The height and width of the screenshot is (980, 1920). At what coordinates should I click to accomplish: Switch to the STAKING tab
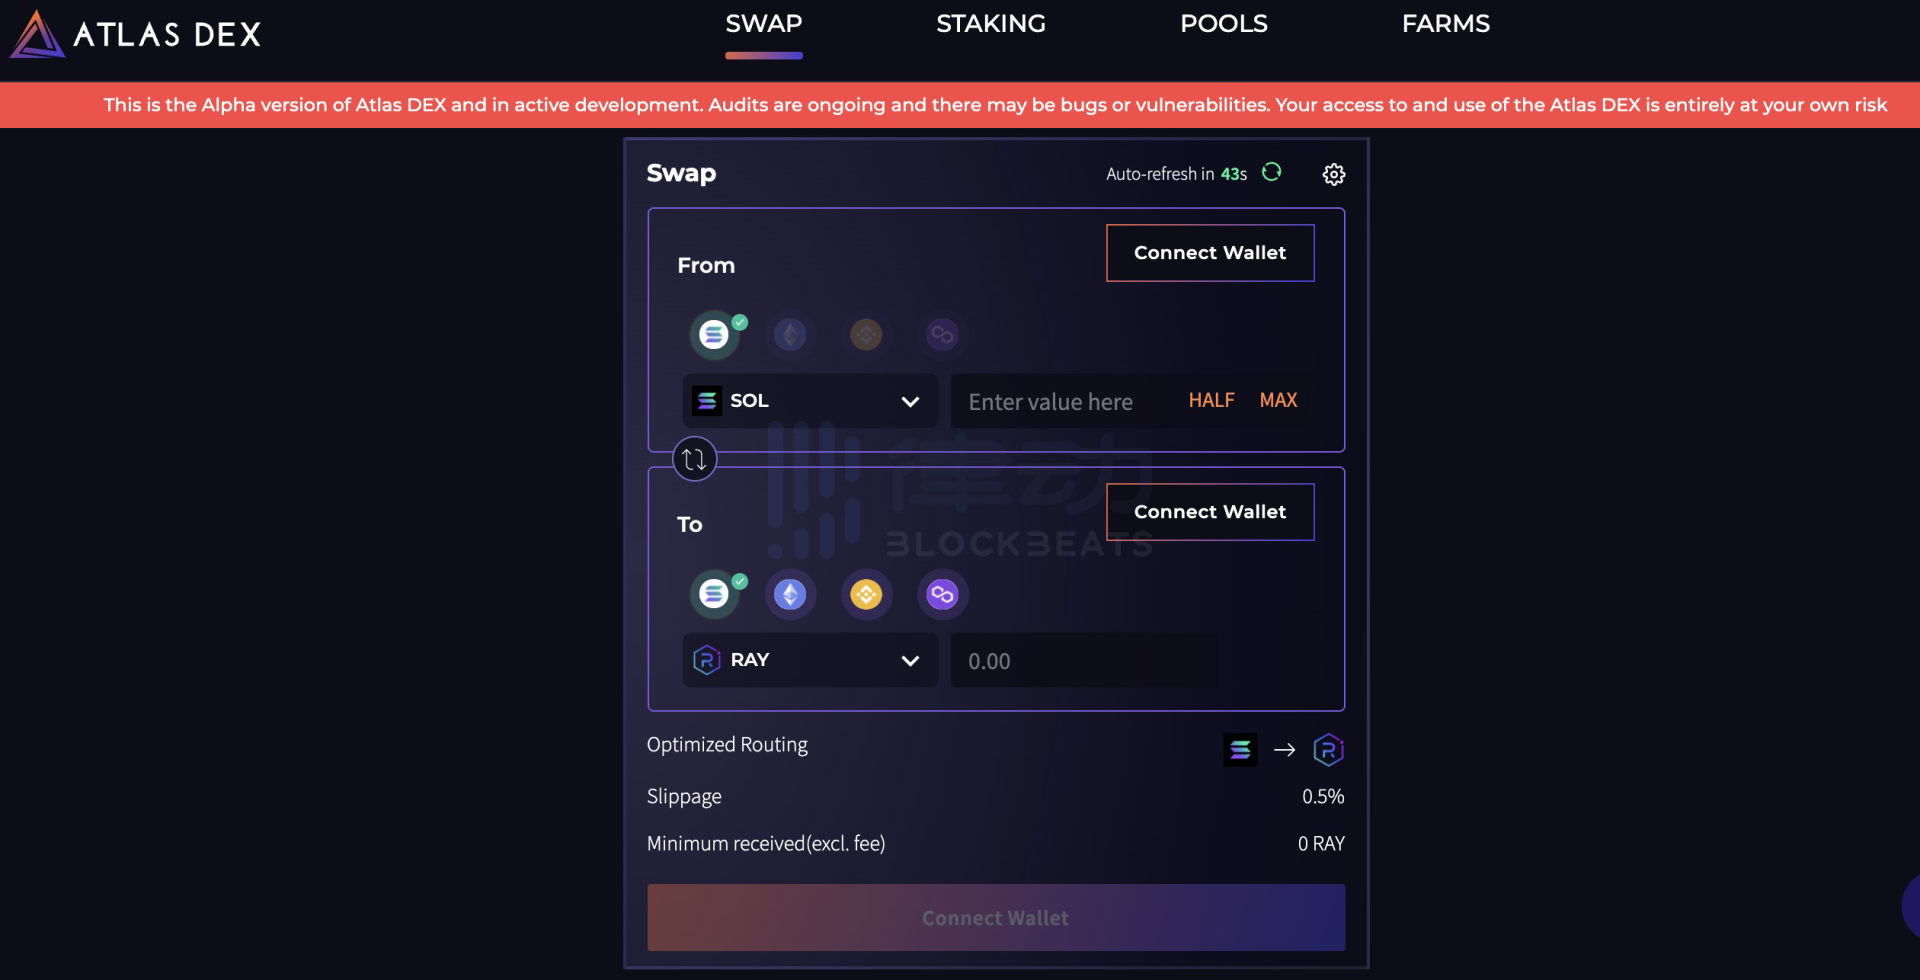[x=990, y=23]
